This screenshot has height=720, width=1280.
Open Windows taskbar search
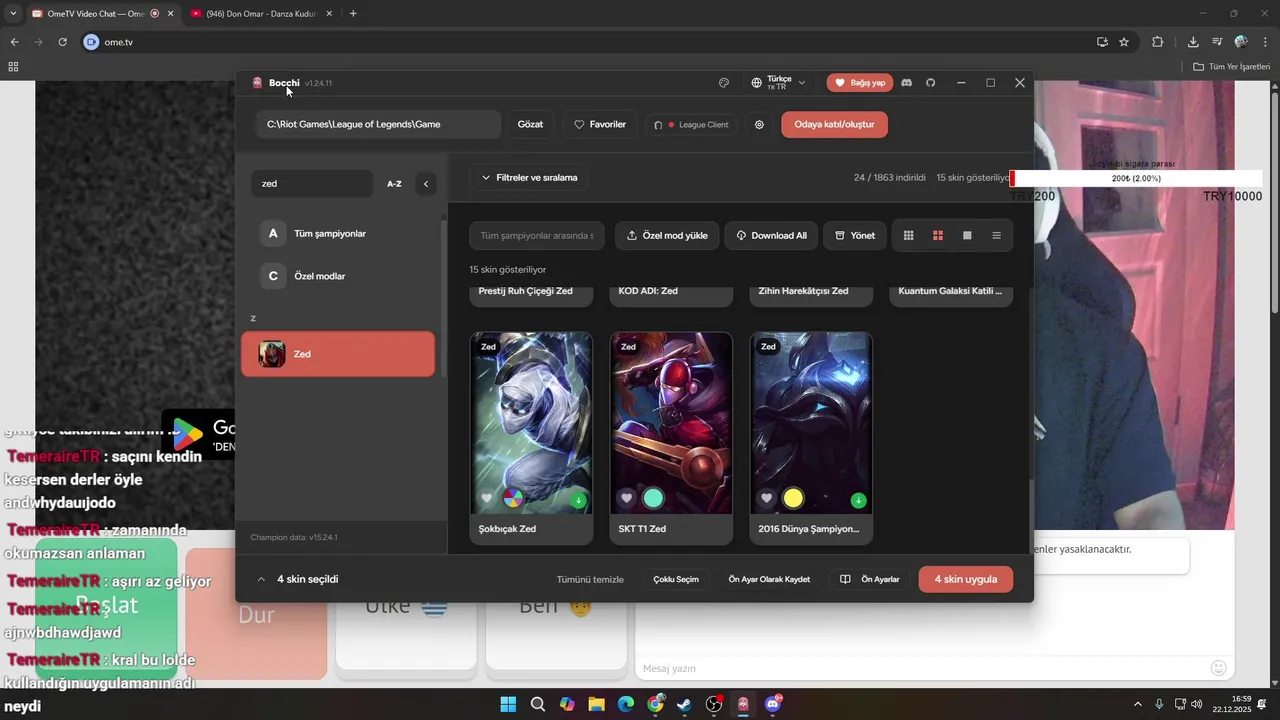pyautogui.click(x=538, y=704)
